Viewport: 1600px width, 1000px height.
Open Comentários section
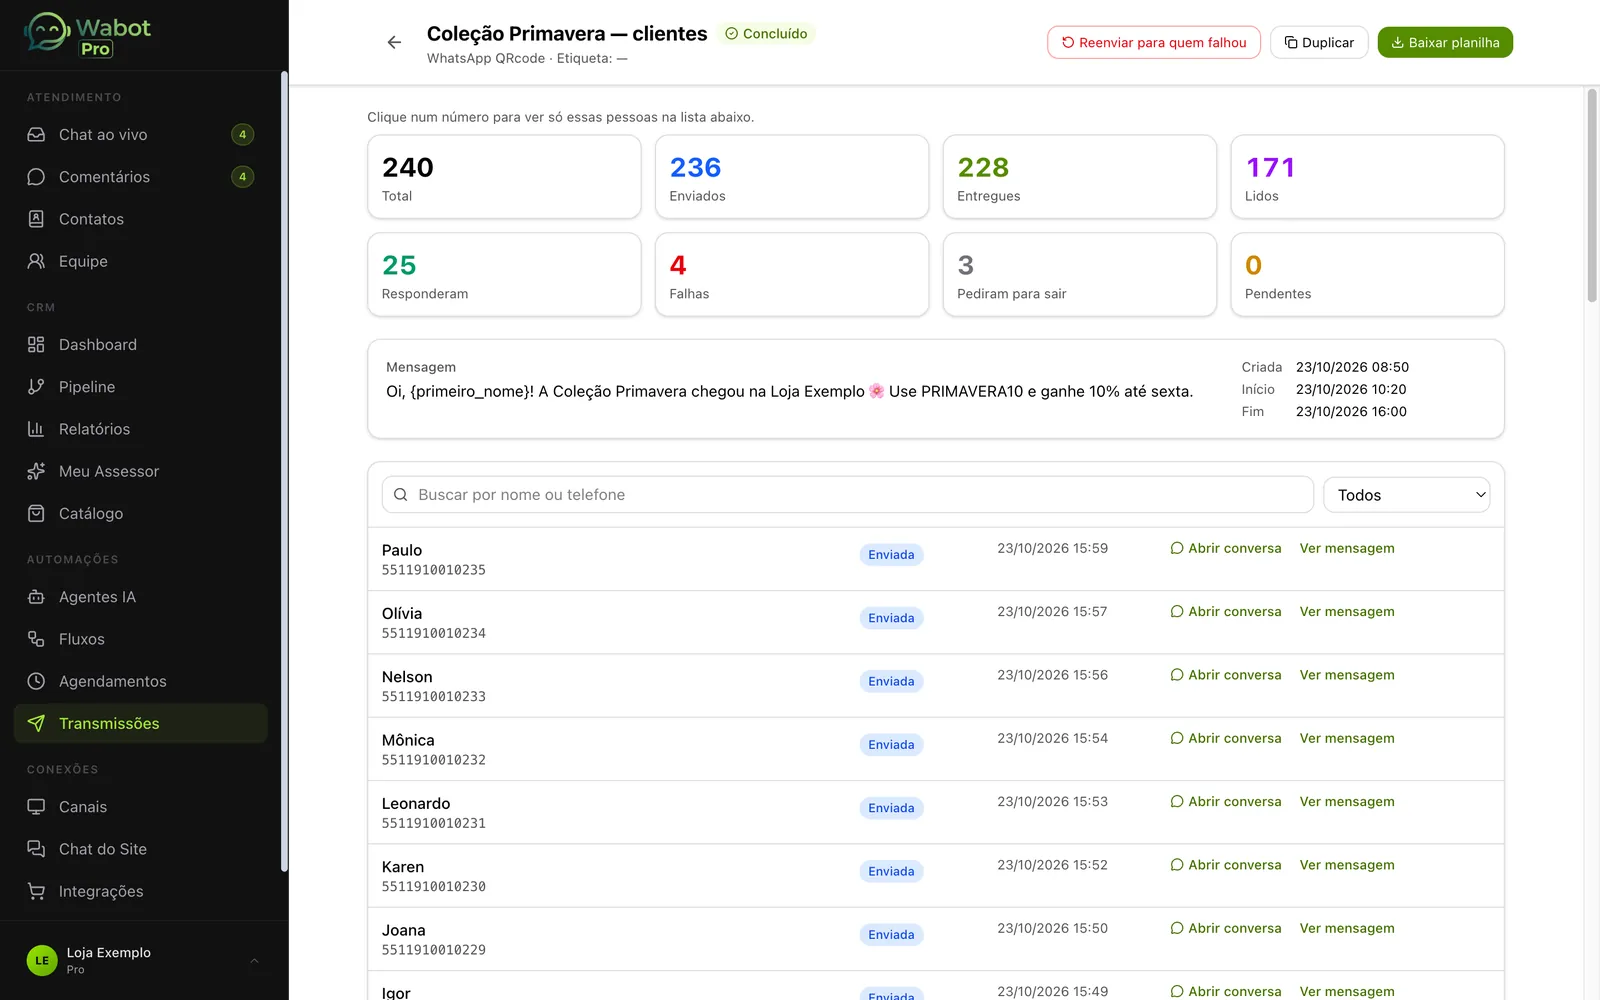141,177
